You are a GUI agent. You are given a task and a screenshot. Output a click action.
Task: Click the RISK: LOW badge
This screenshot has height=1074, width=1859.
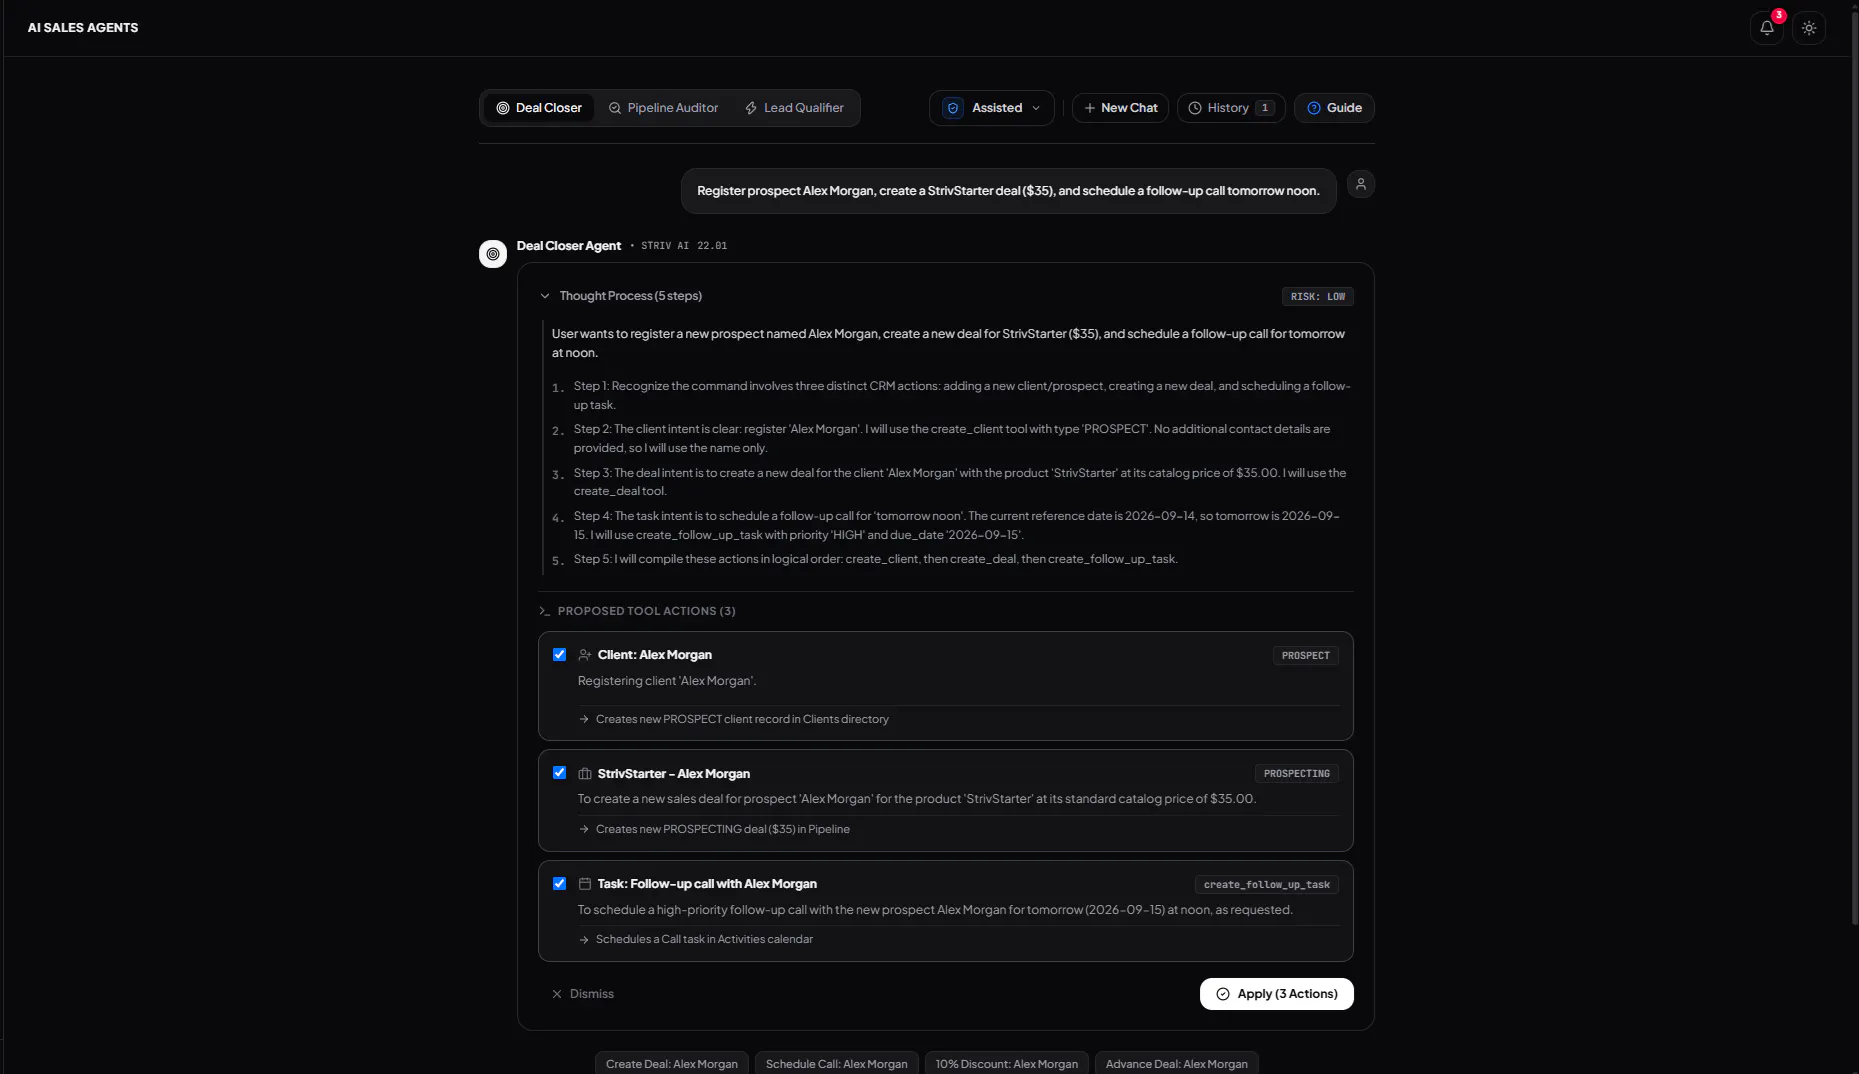coord(1318,297)
